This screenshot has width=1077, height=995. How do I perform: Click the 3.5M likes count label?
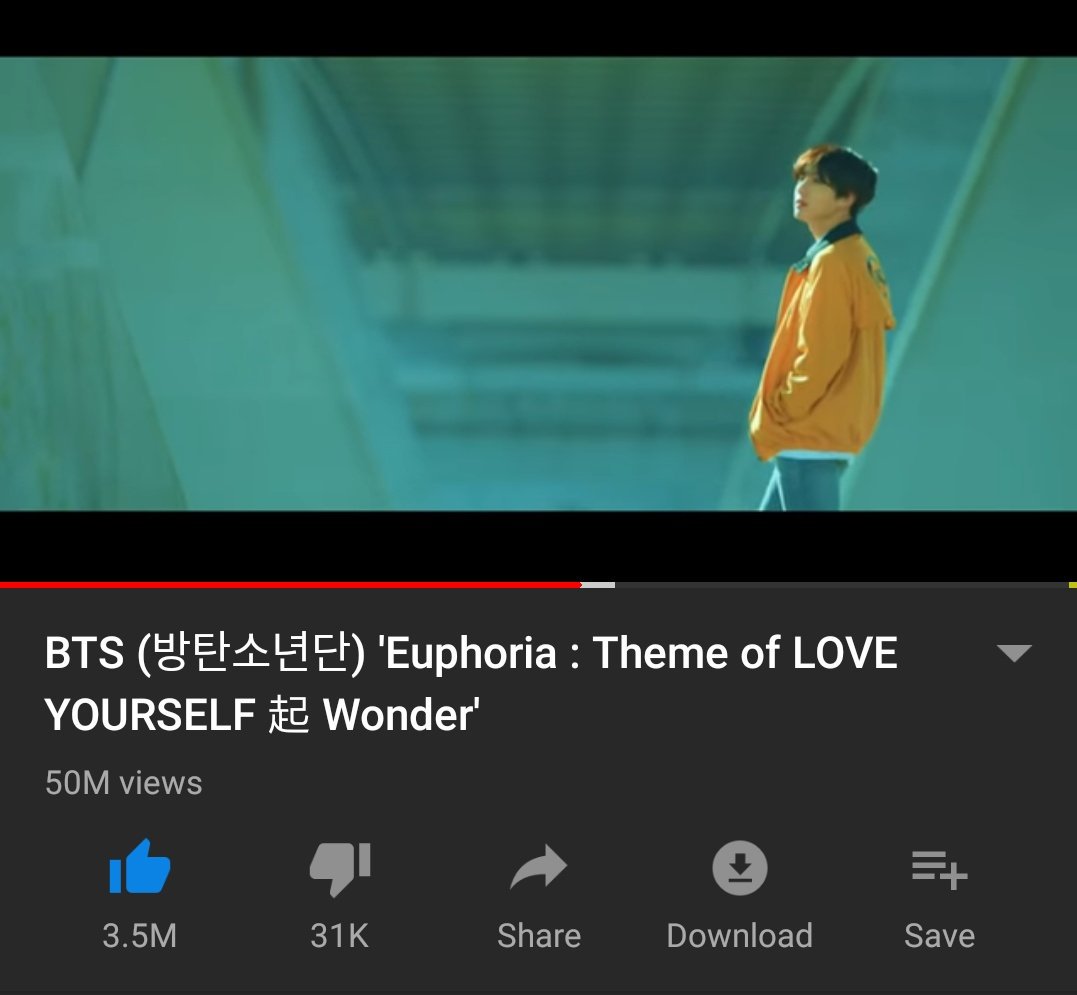coord(139,935)
